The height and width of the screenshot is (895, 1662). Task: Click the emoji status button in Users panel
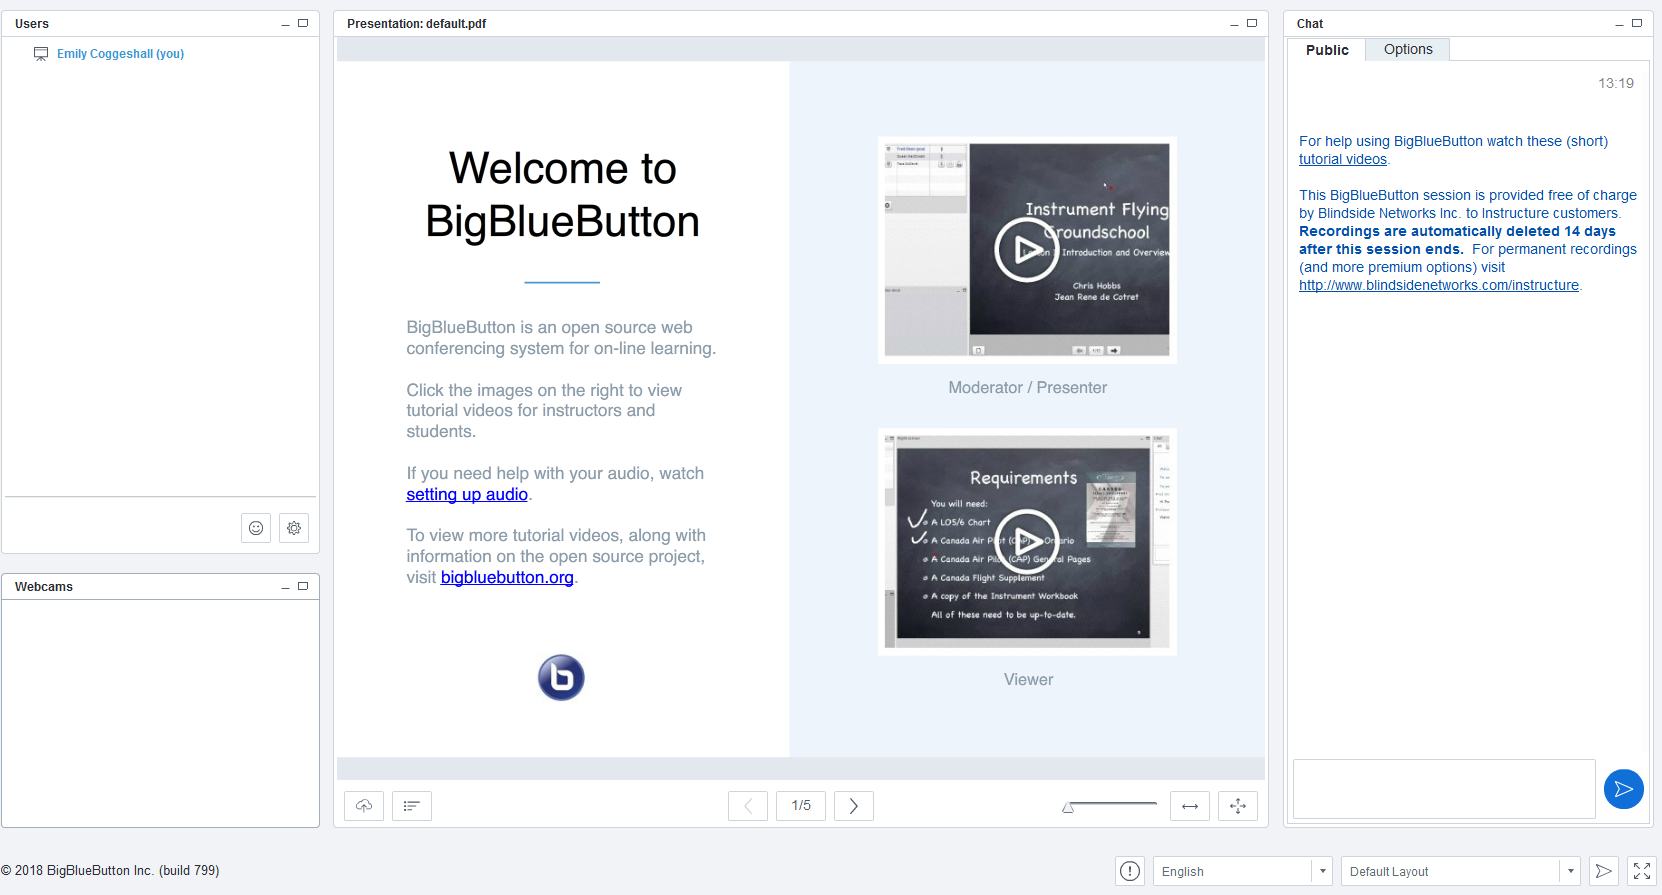click(256, 528)
